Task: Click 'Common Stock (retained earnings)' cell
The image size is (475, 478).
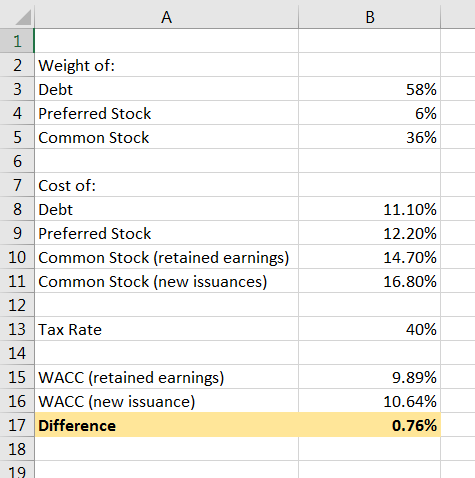Action: (x=166, y=257)
